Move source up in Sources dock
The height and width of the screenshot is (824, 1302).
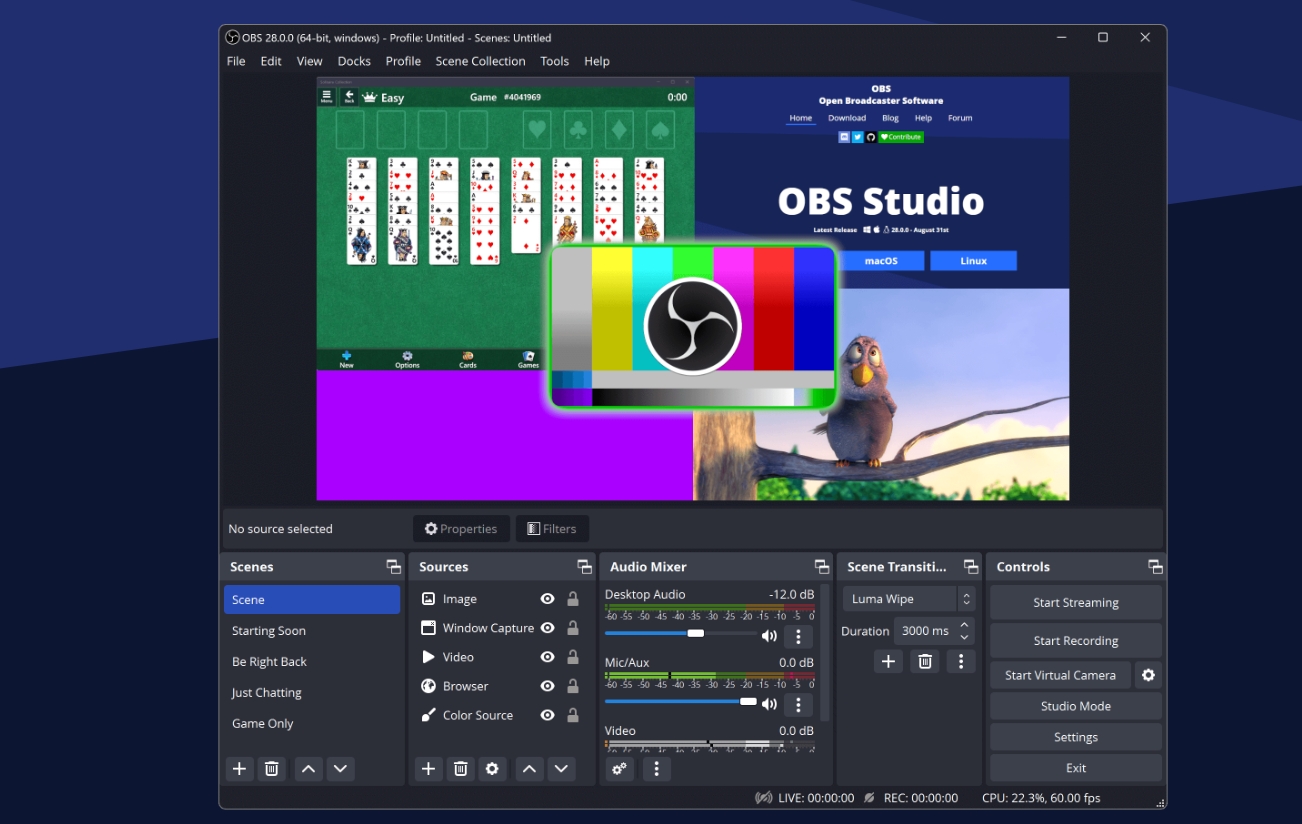coord(529,769)
